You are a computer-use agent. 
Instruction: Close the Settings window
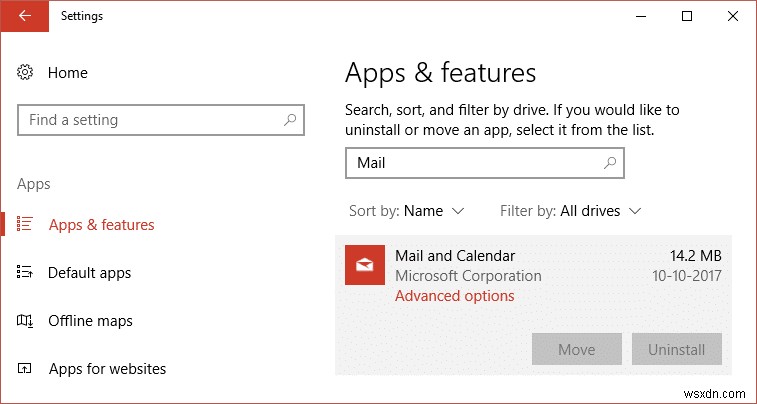pyautogui.click(x=732, y=16)
